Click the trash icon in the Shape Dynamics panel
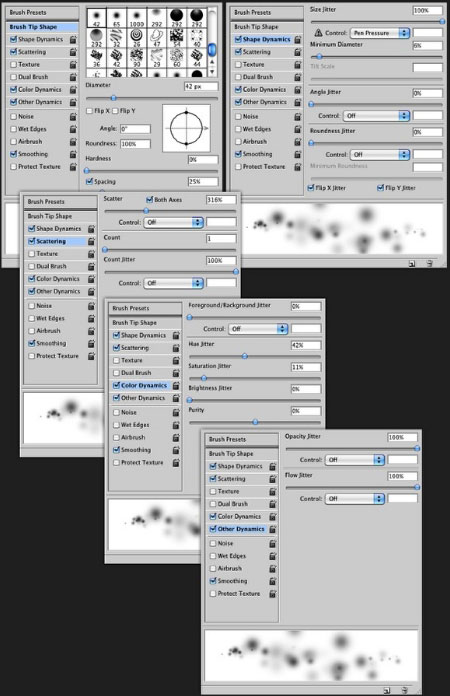This screenshot has height=696, width=450. [430, 264]
